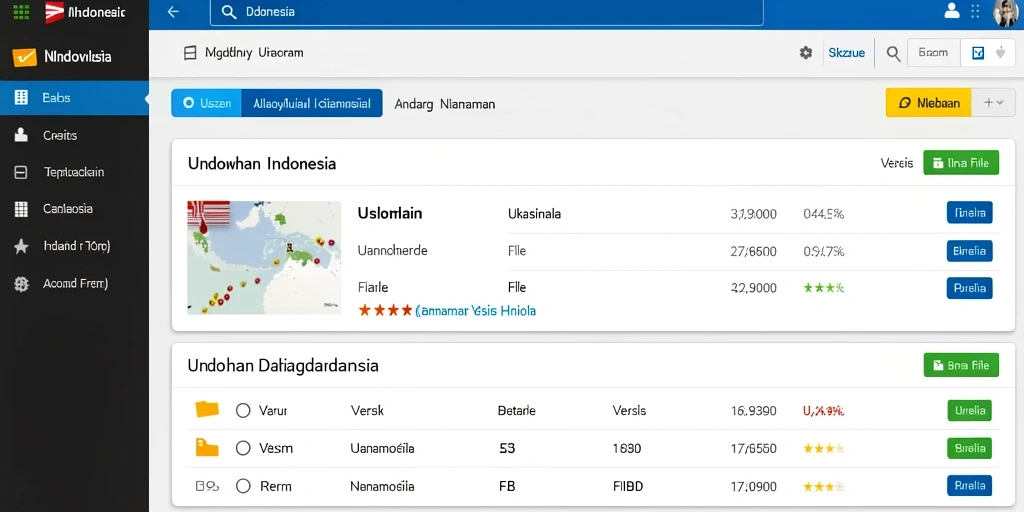Click the magnifier icon beside Boom field

point(893,54)
